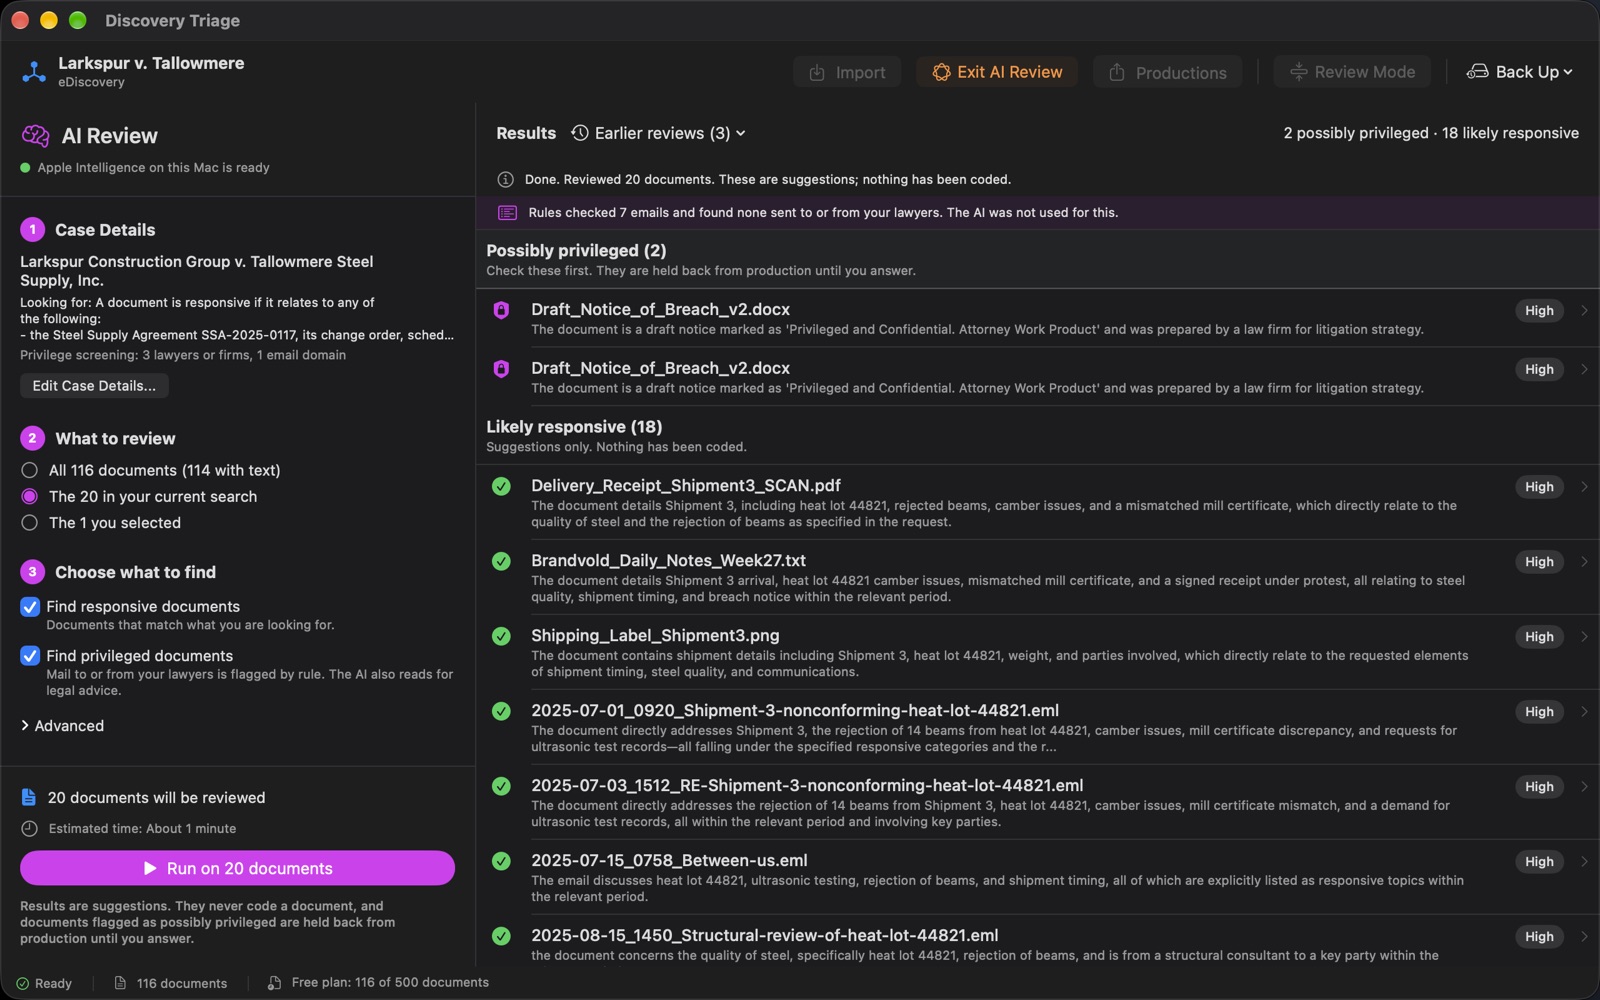Open the Earlier reviews (3) dropdown
1600x1000 pixels.
click(659, 133)
